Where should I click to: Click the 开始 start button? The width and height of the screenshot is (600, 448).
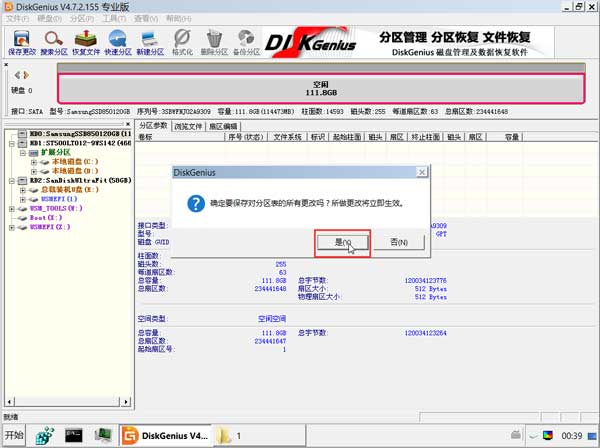click(x=14, y=435)
